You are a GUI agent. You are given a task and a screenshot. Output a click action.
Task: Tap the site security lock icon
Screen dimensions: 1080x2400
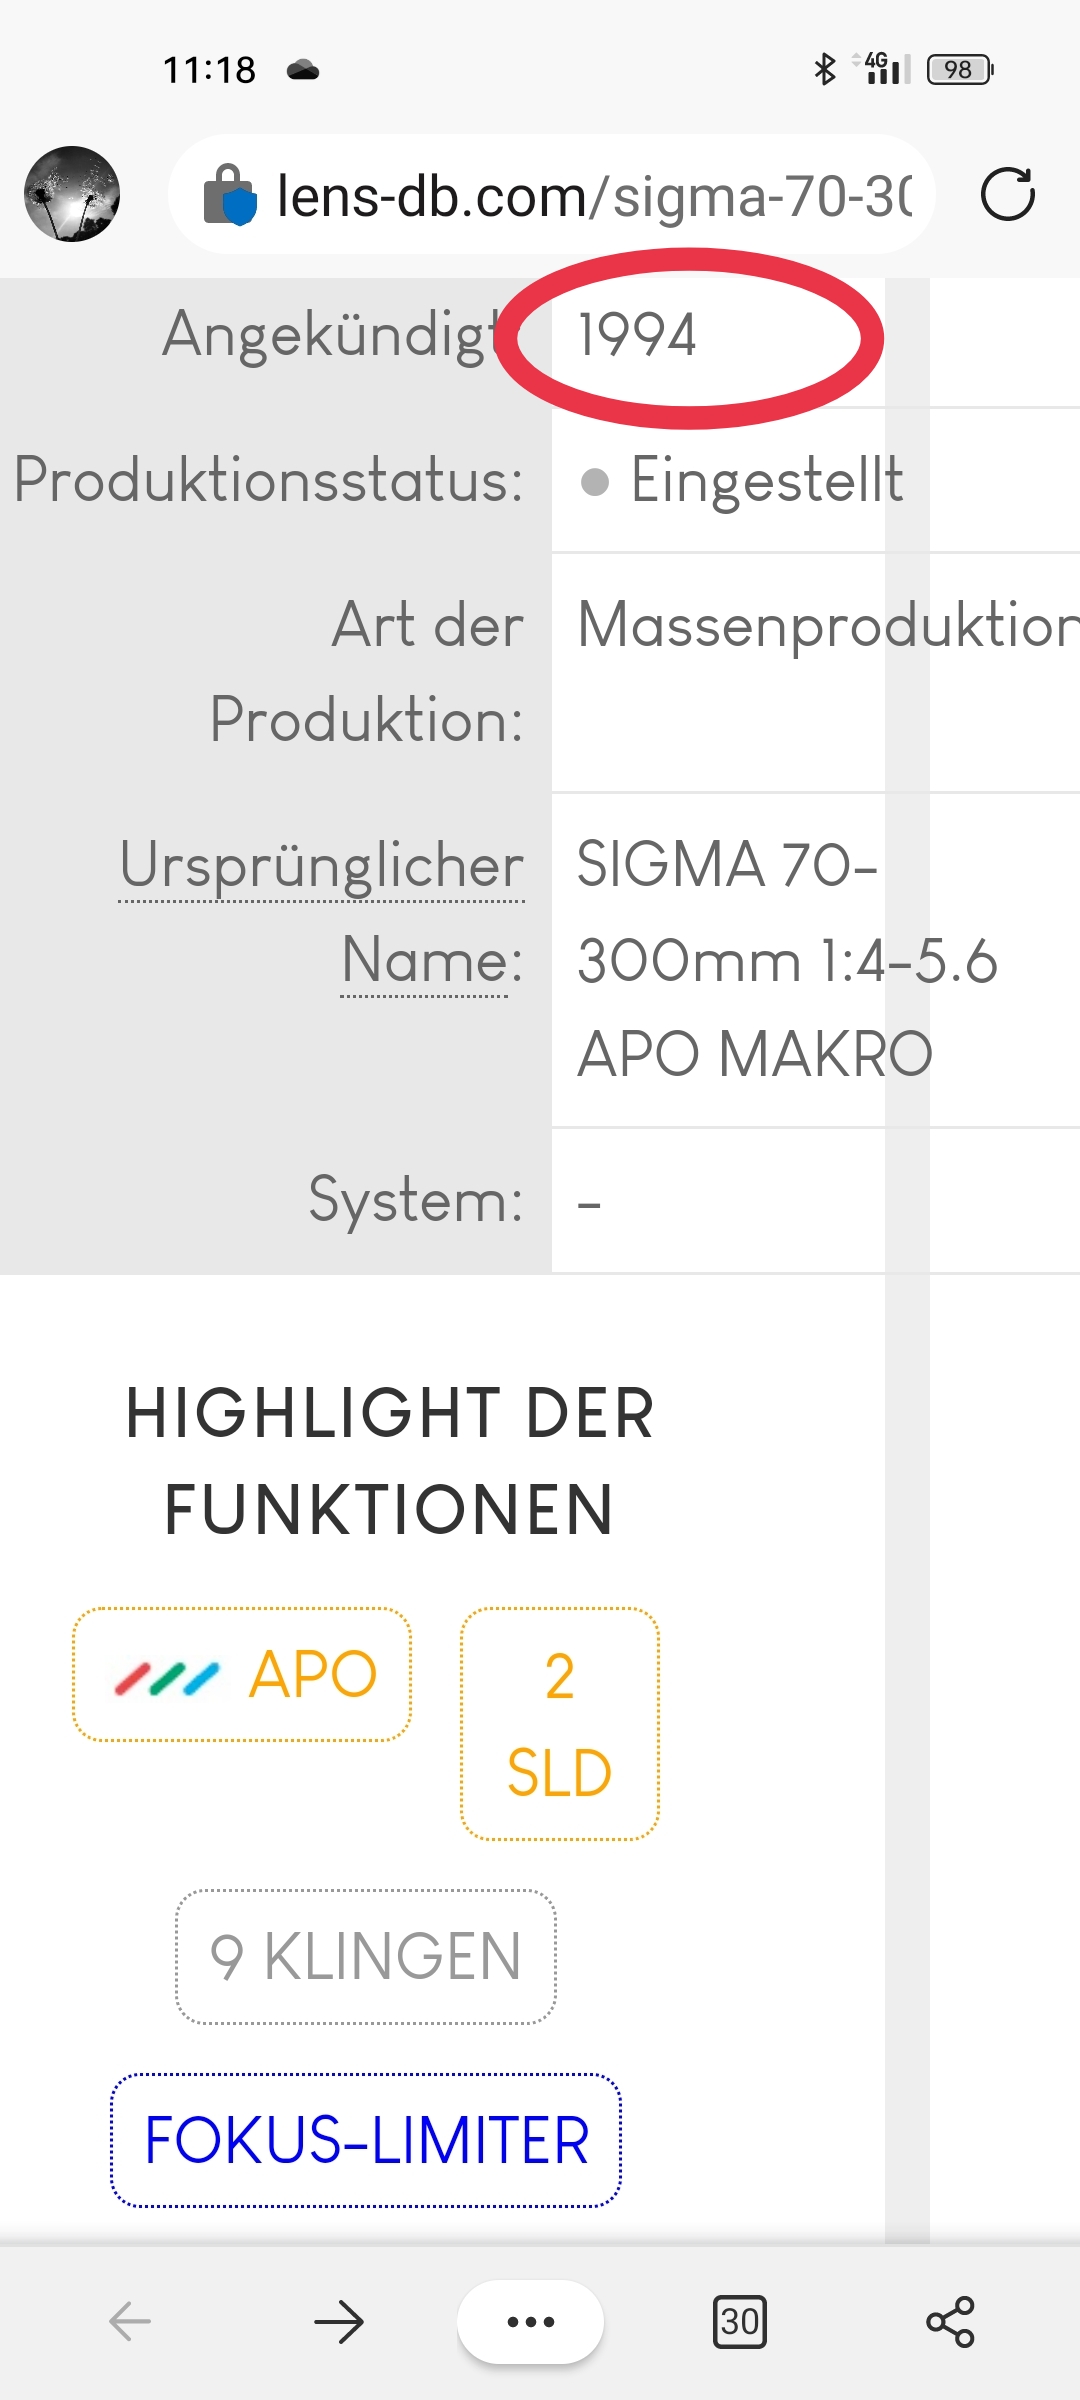pyautogui.click(x=230, y=194)
